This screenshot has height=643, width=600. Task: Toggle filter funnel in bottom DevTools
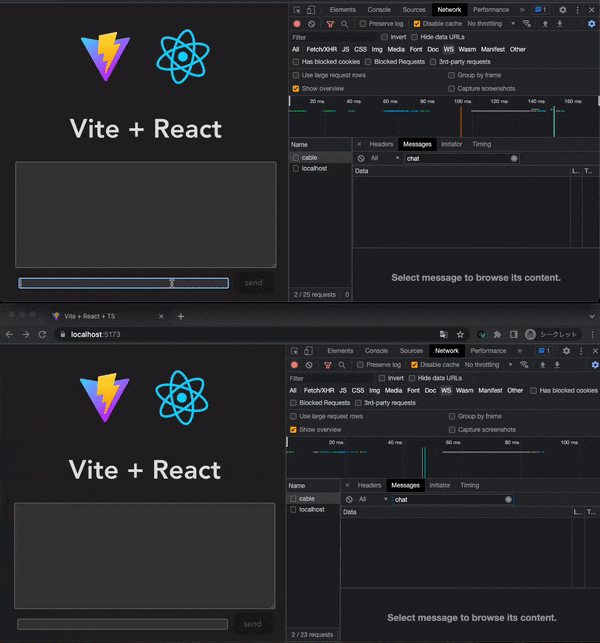[328, 365]
